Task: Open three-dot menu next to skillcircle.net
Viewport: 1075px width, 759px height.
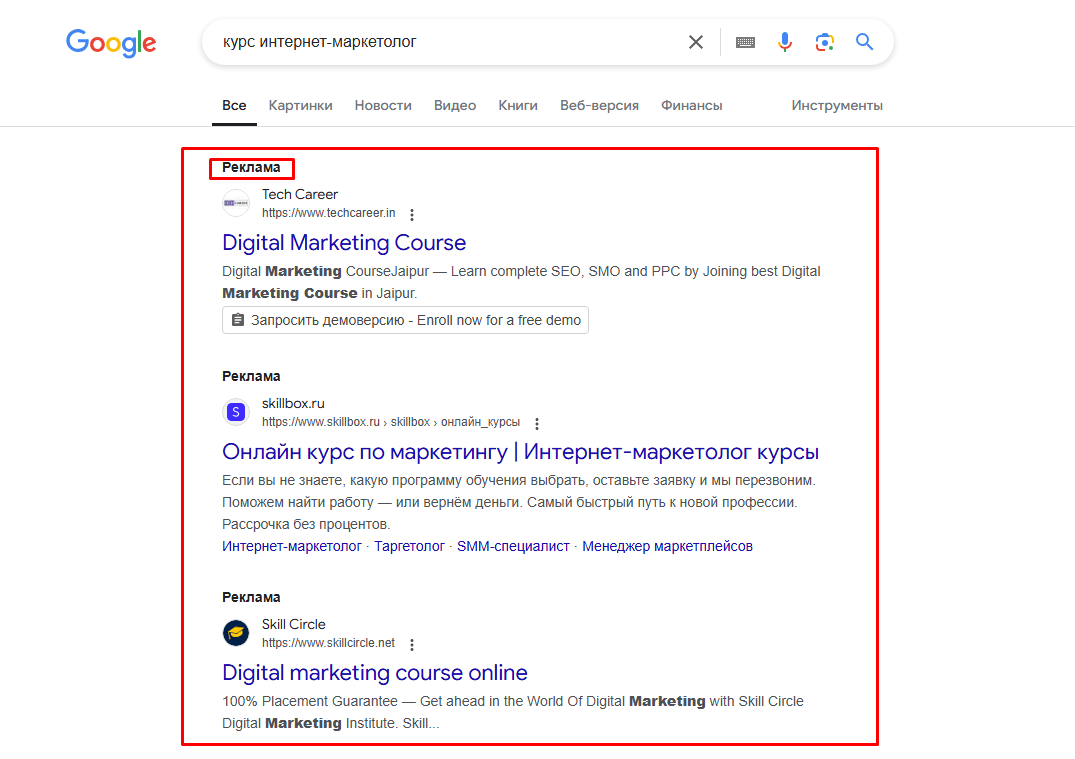Action: point(411,644)
